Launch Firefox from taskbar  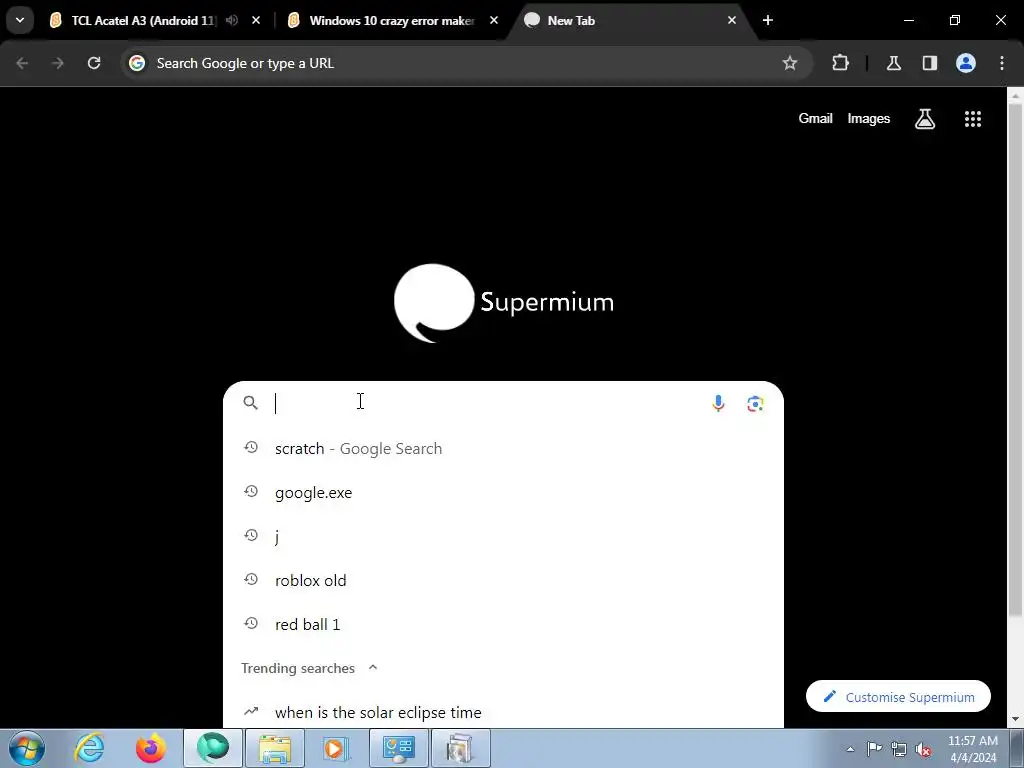pos(151,748)
